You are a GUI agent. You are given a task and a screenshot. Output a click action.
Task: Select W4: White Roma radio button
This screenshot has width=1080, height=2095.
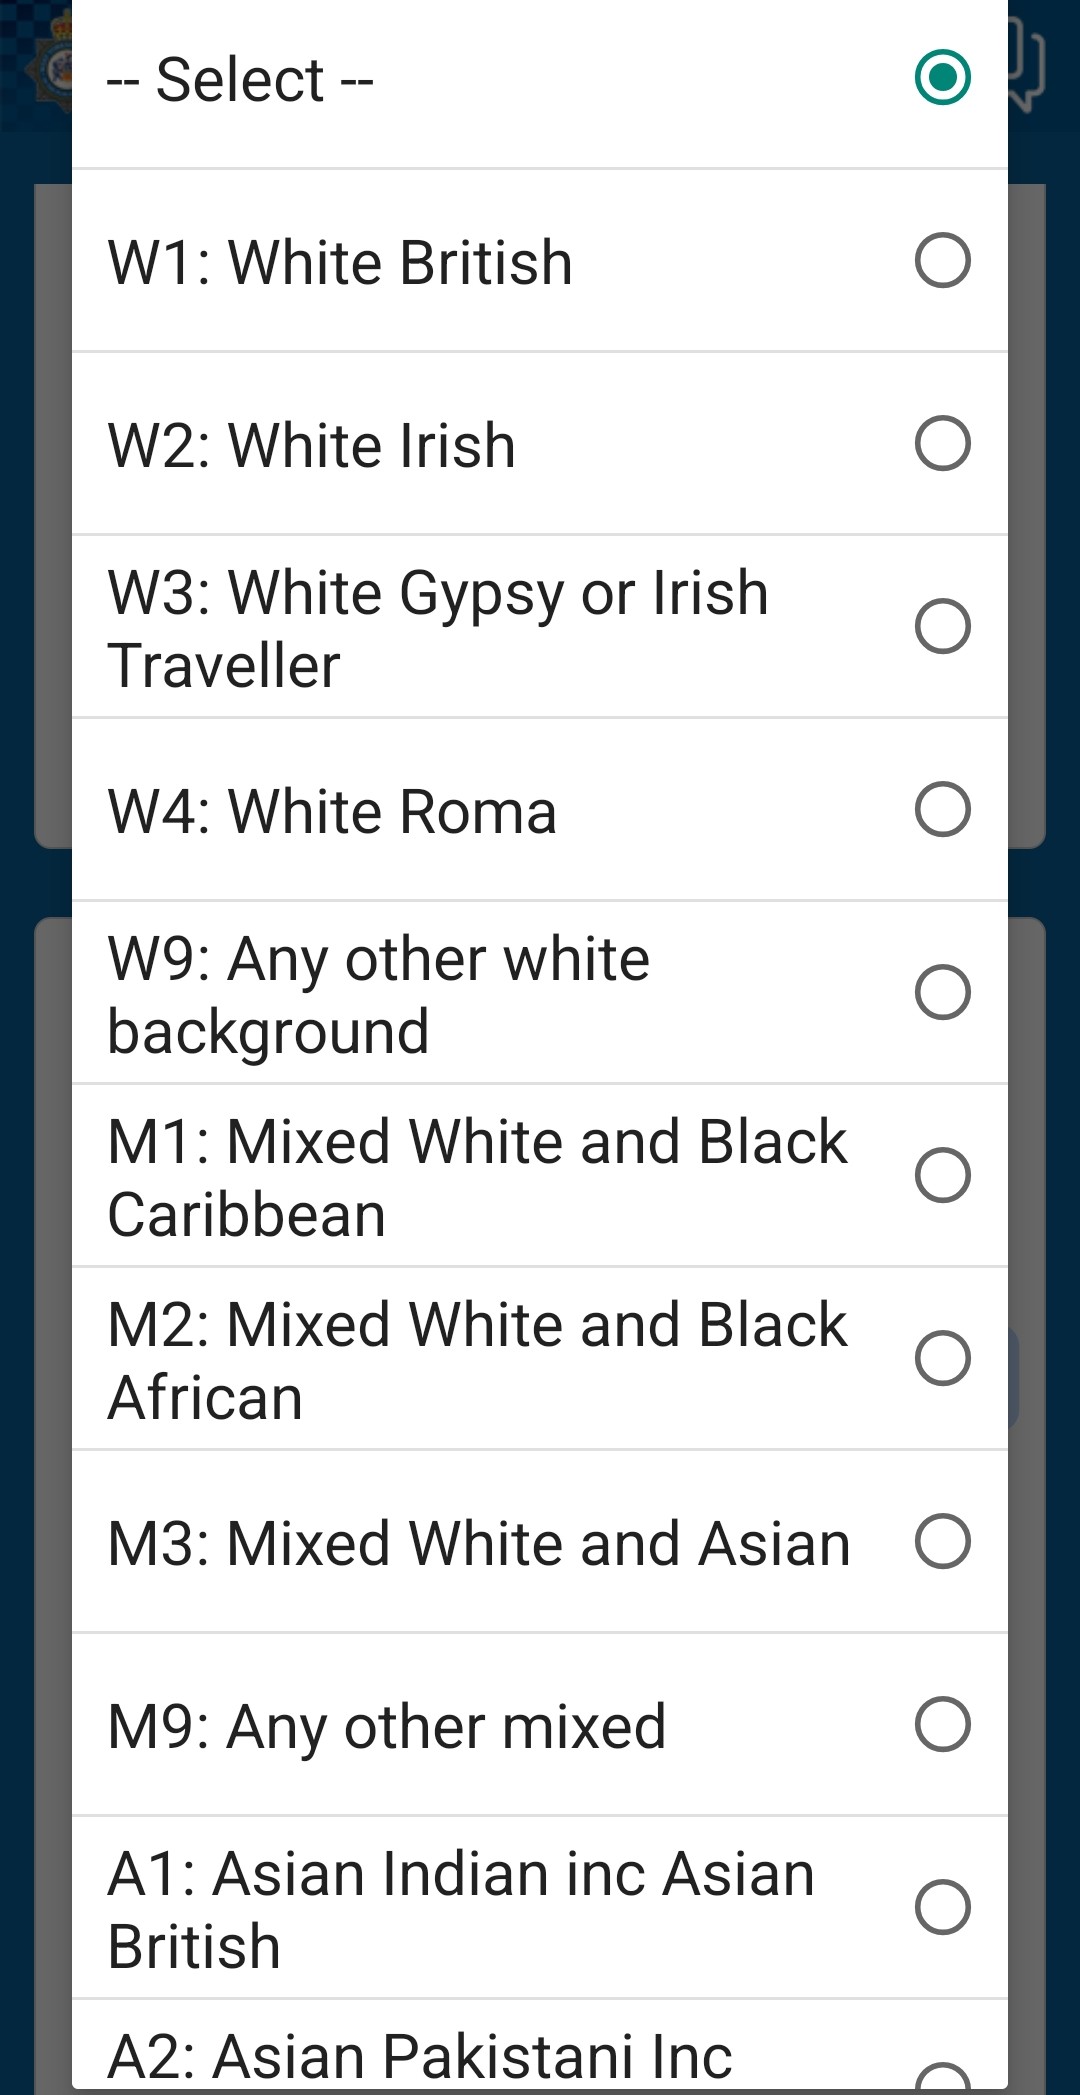point(540,810)
